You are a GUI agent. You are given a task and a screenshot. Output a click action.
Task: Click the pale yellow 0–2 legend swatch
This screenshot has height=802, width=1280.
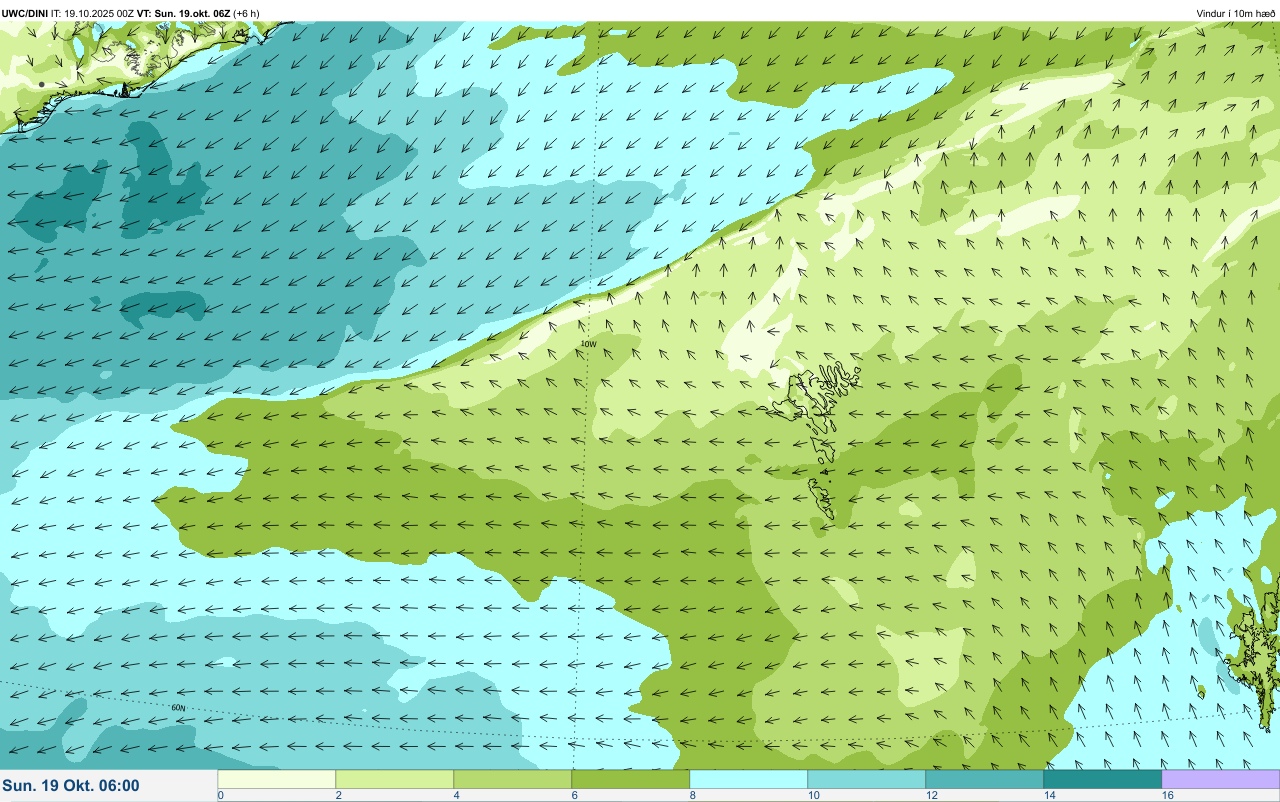point(276,778)
